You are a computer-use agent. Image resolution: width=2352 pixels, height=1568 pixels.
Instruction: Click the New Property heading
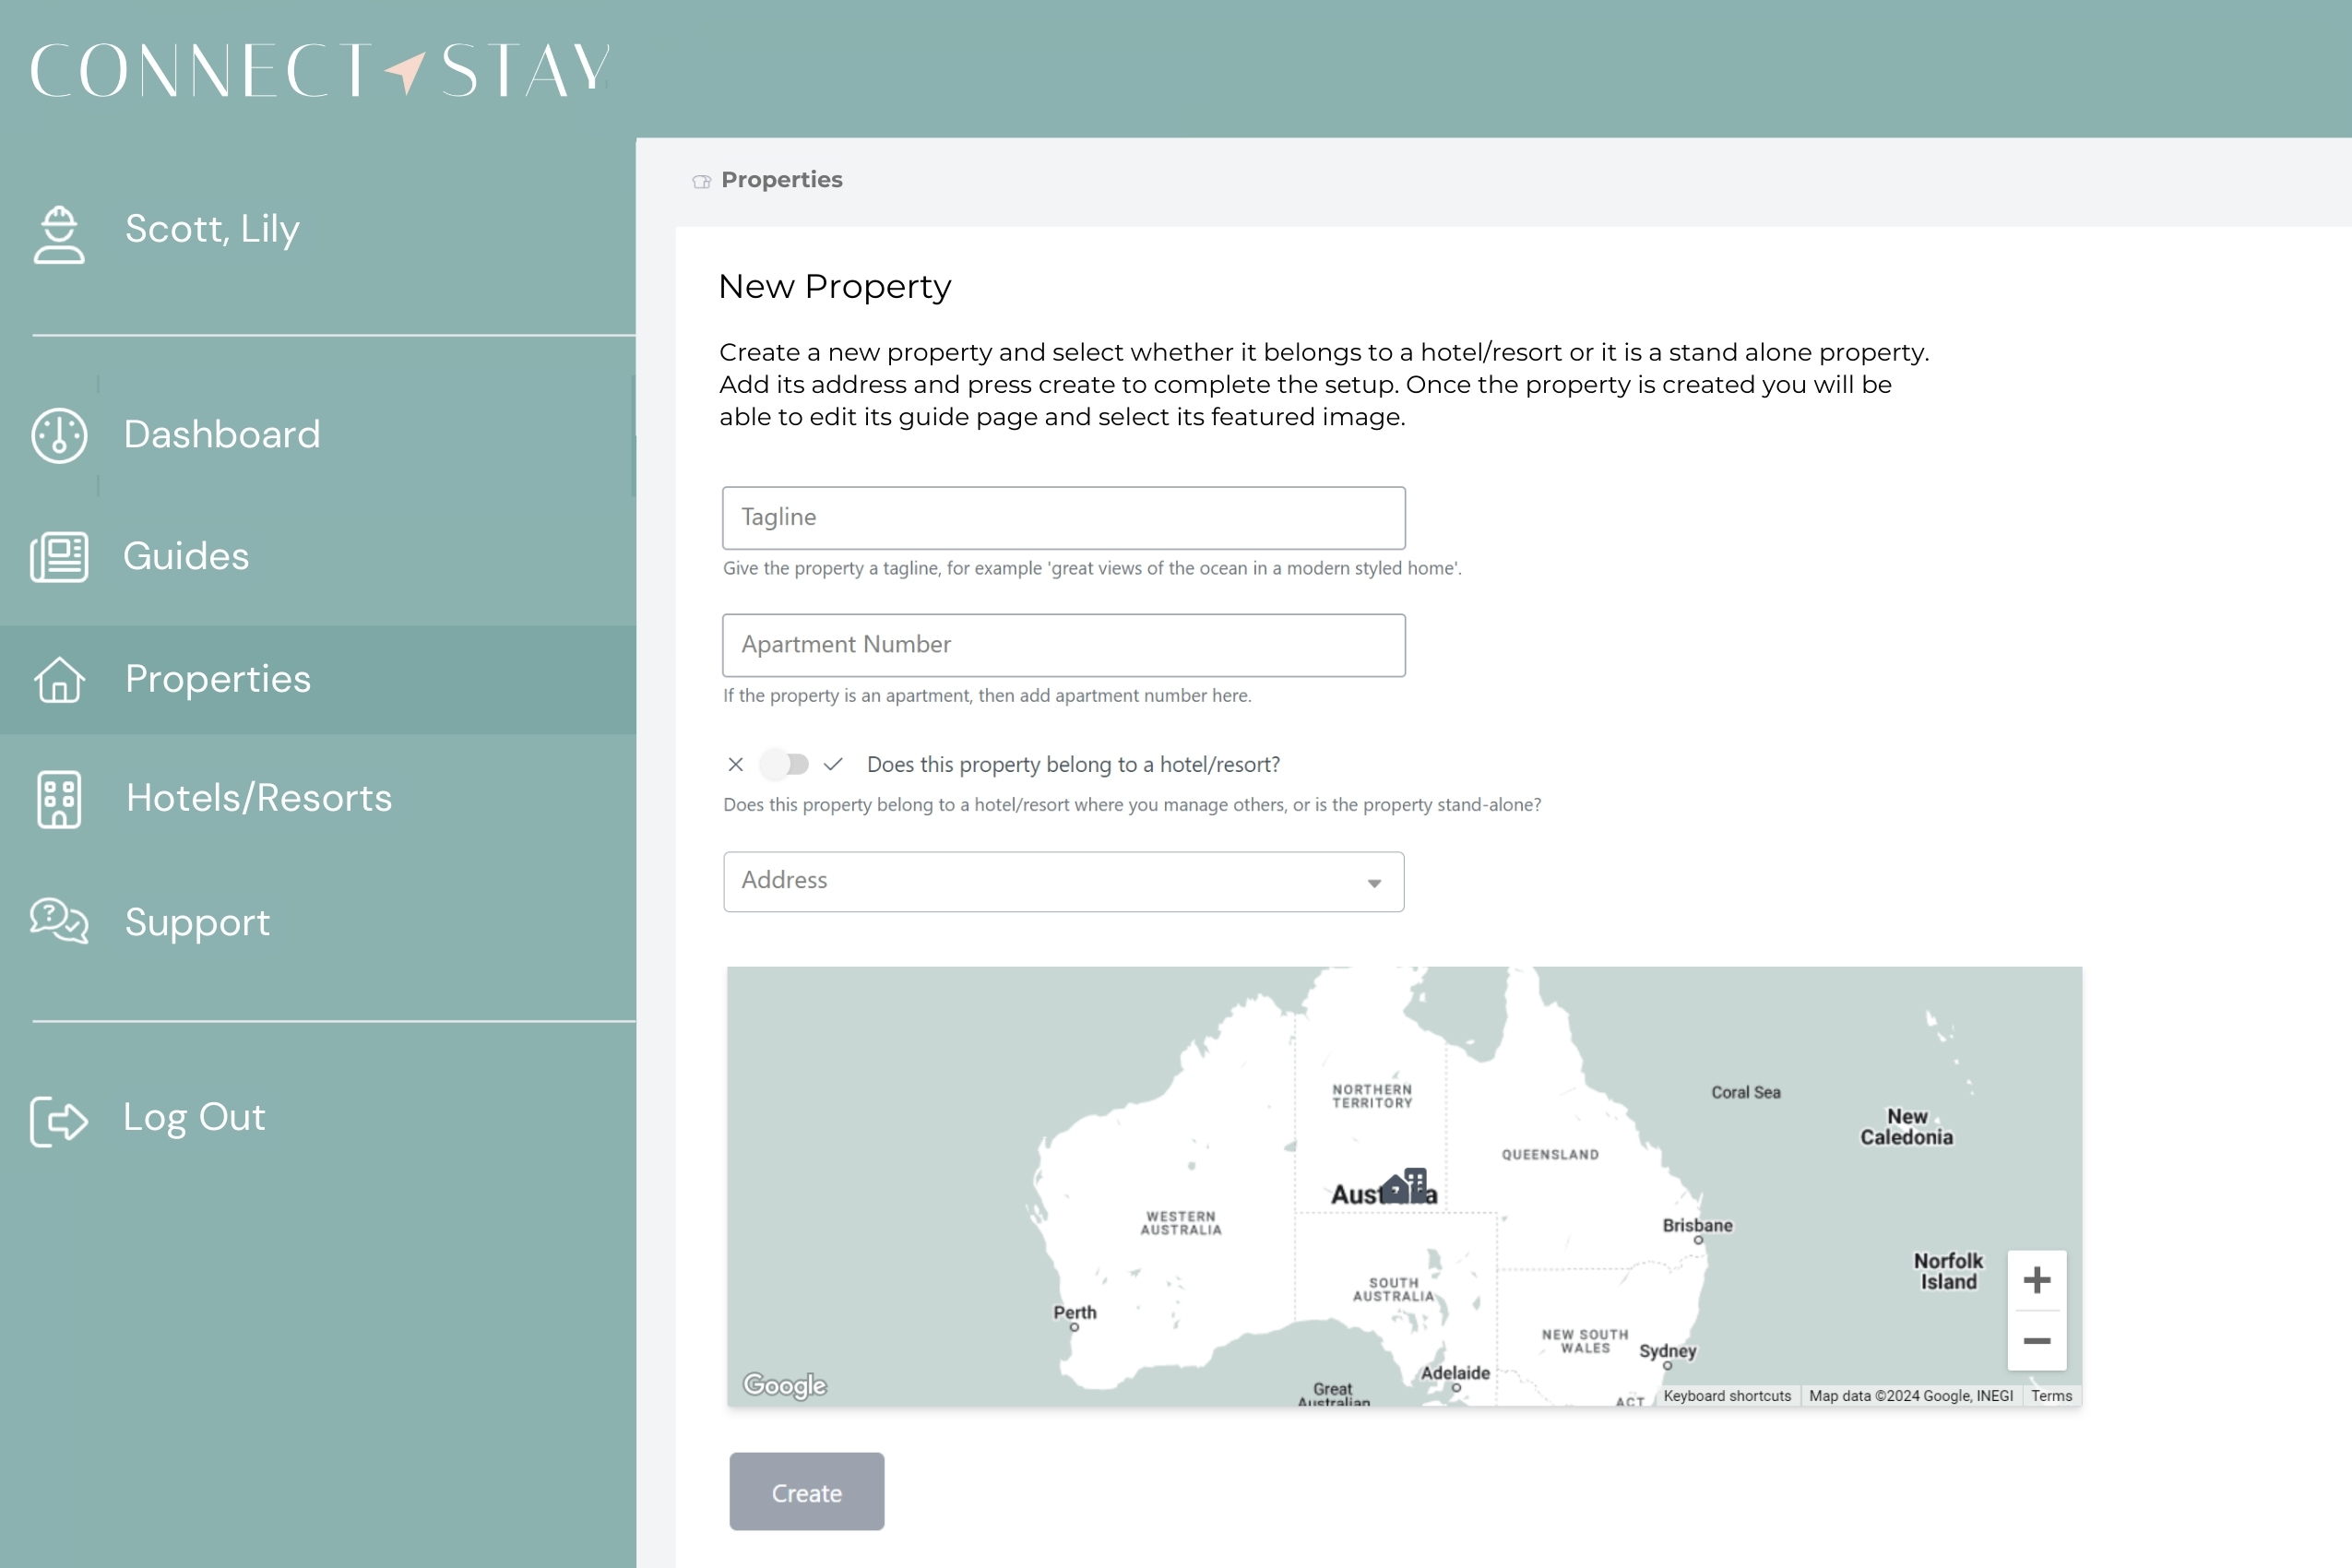[834, 287]
